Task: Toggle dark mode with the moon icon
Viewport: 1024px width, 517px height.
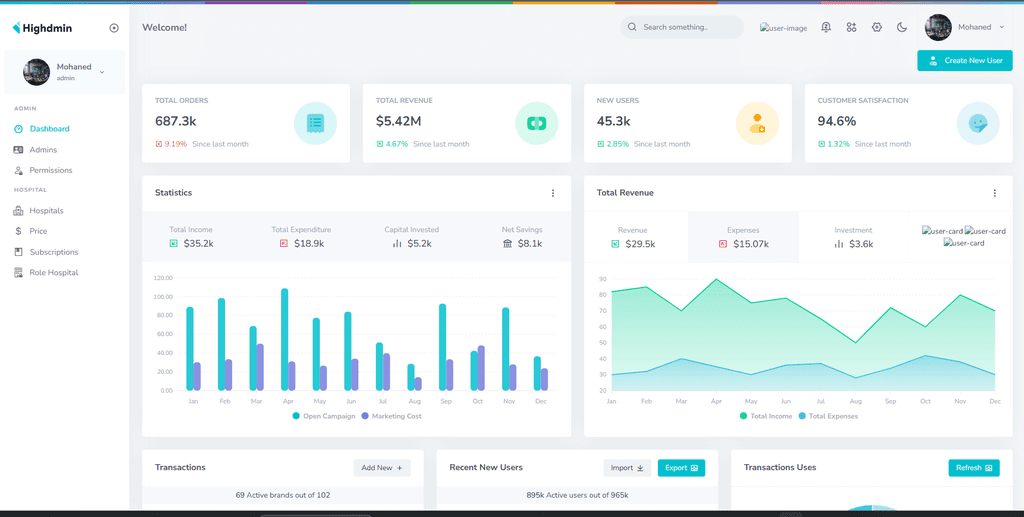Action: point(902,27)
